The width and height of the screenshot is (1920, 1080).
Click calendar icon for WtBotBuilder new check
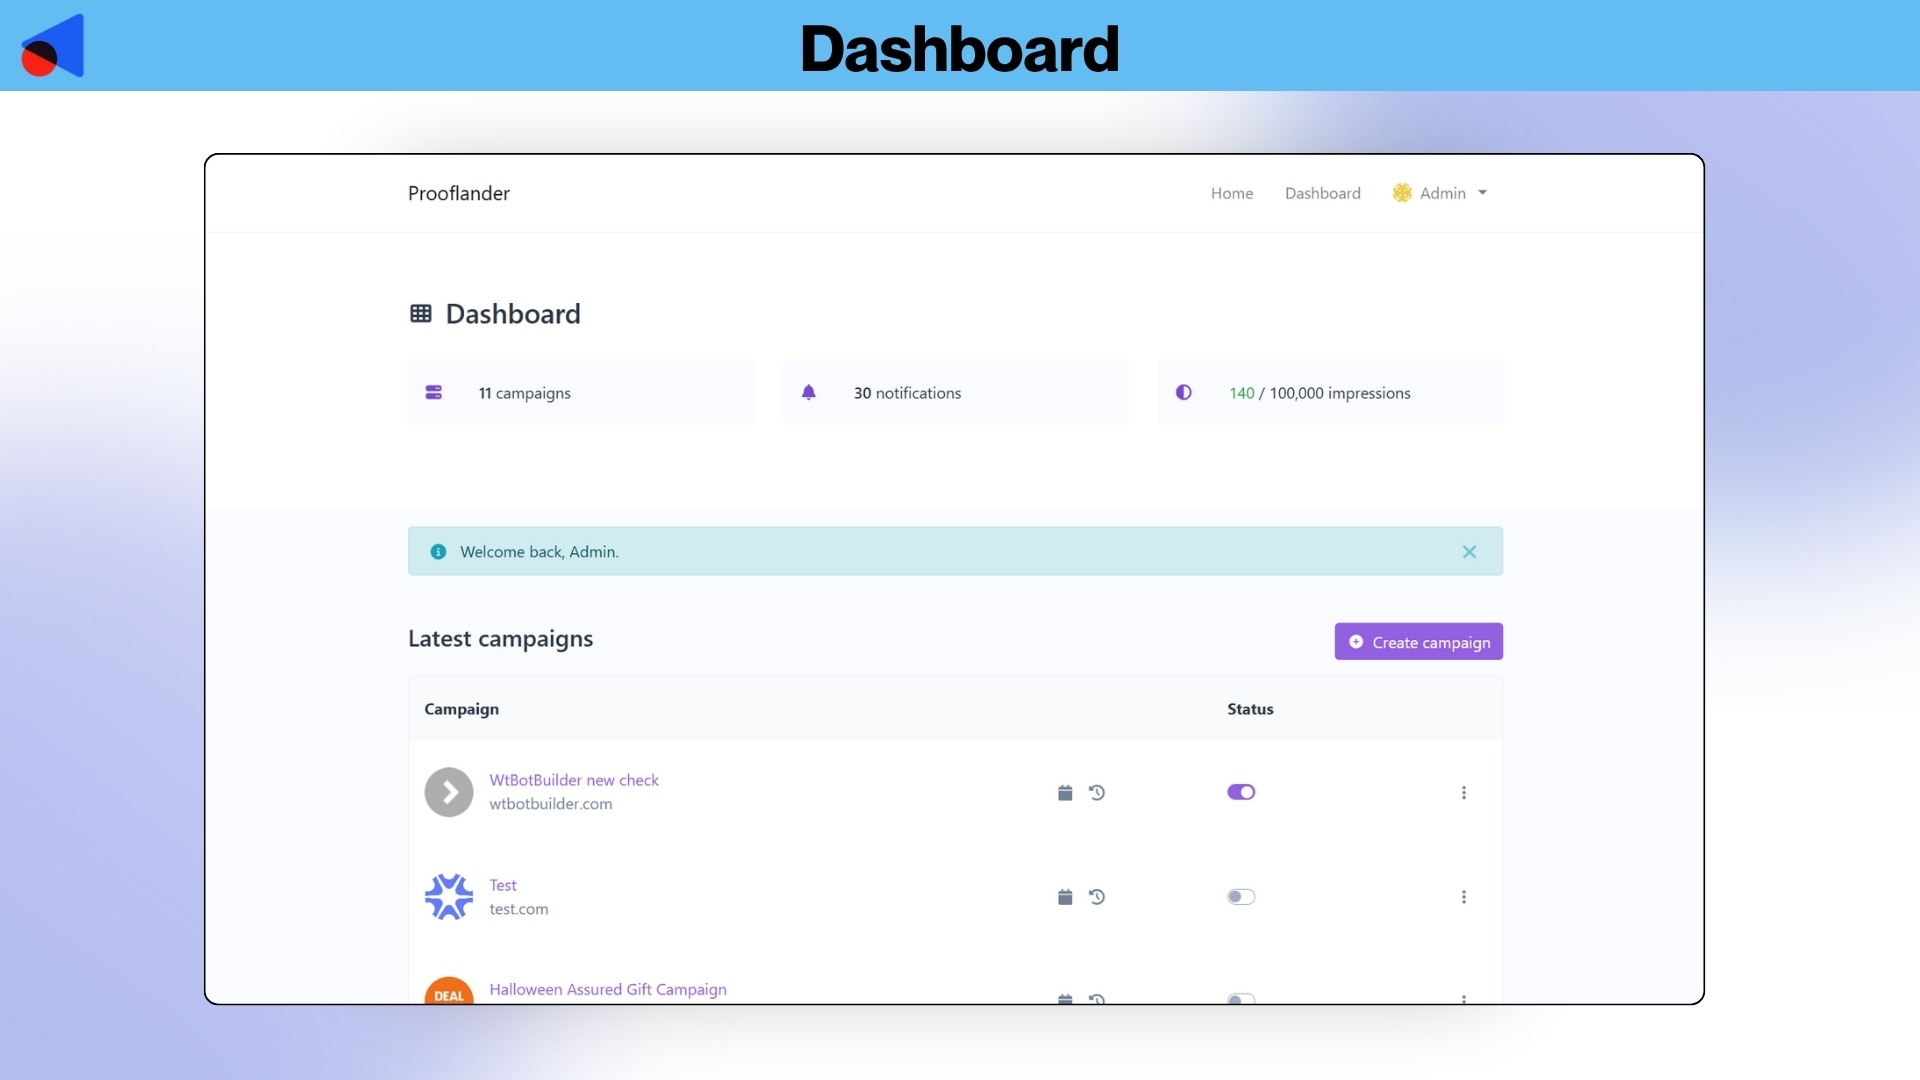point(1065,793)
